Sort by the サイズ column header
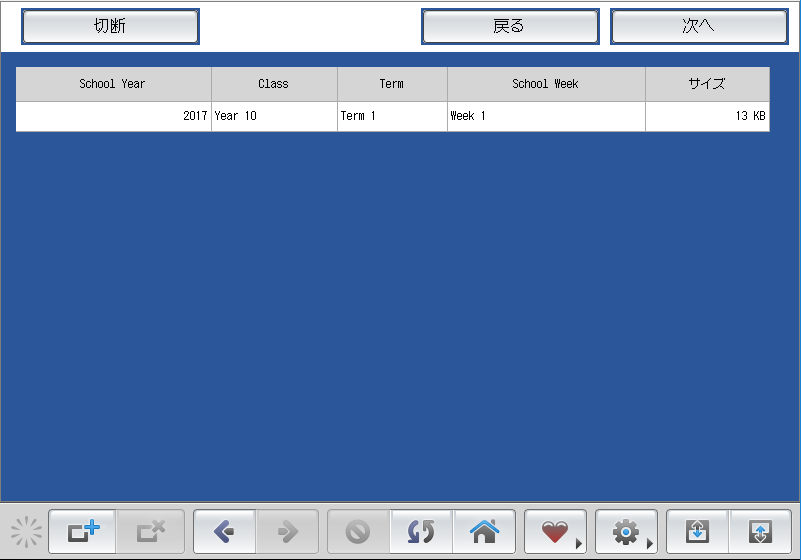 [x=708, y=84]
